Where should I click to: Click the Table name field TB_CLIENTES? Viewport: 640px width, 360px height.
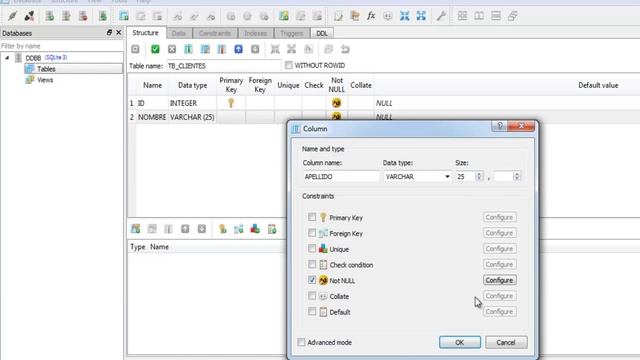coord(224,66)
